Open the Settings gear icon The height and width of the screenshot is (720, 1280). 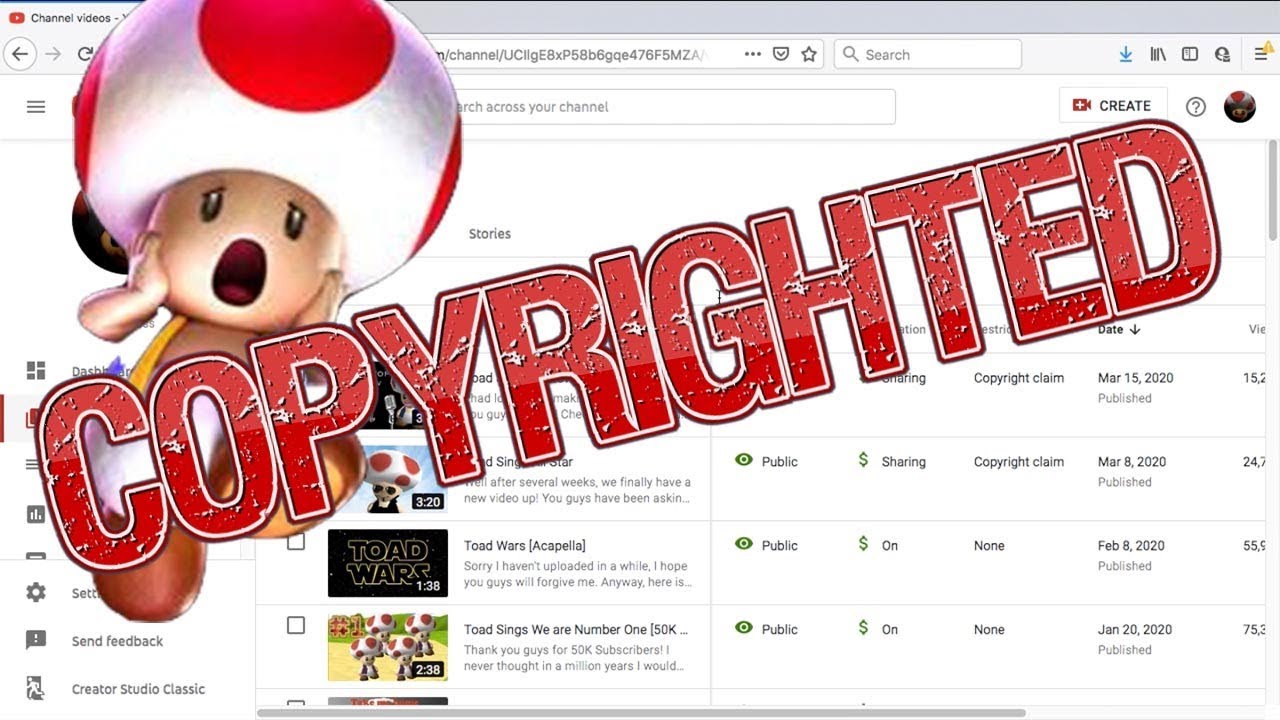[x=36, y=593]
